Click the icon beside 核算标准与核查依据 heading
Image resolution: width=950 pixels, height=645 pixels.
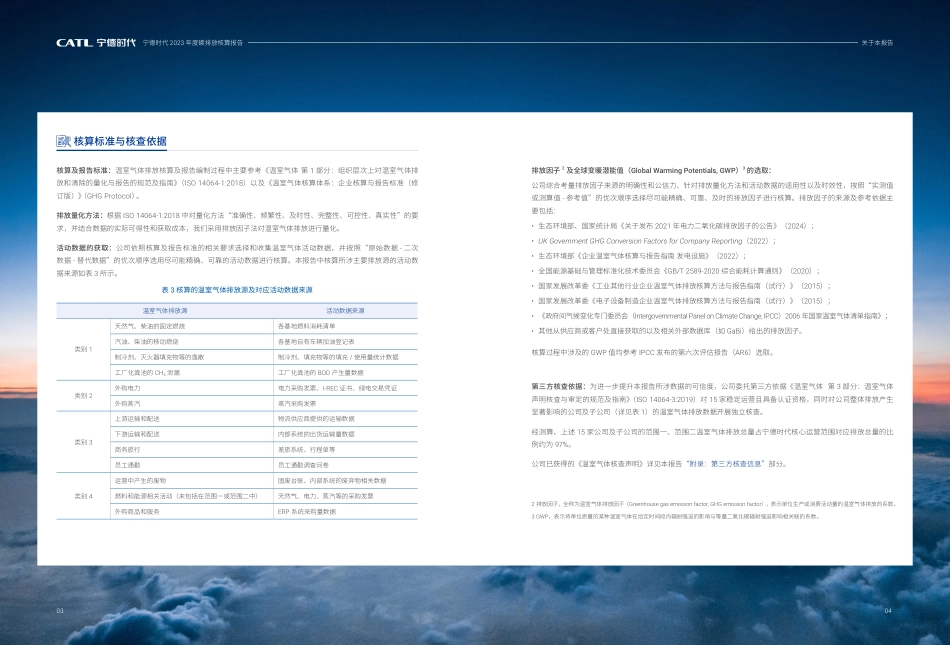63,141
